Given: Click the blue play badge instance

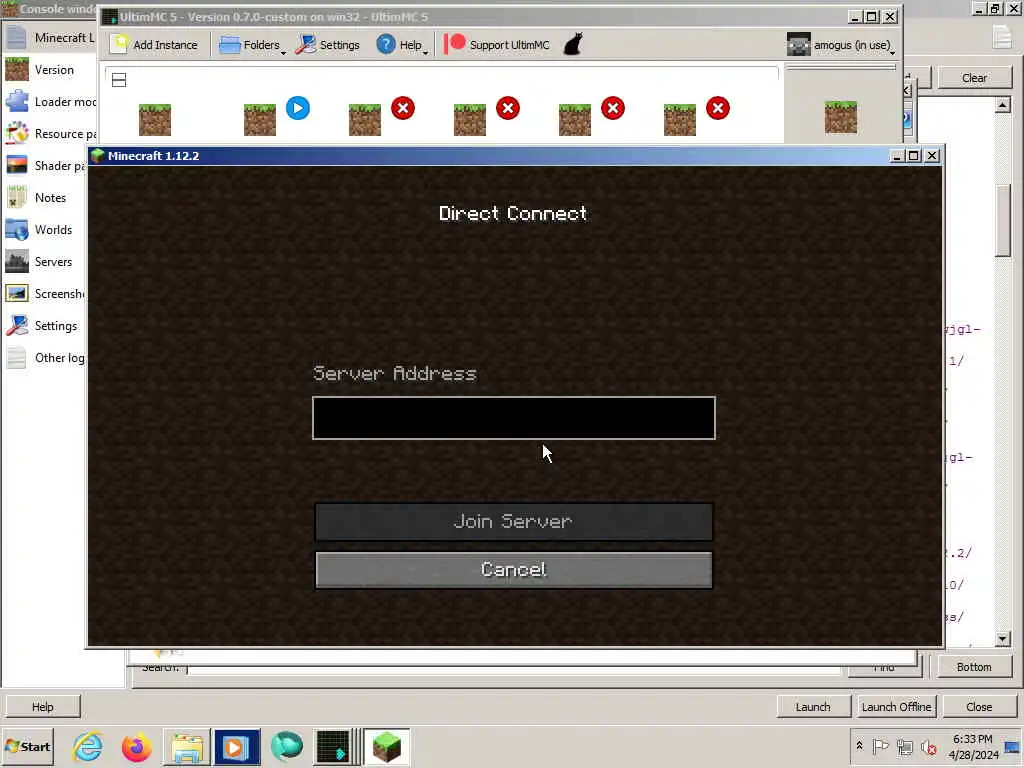Looking at the screenshot, I should [298, 108].
